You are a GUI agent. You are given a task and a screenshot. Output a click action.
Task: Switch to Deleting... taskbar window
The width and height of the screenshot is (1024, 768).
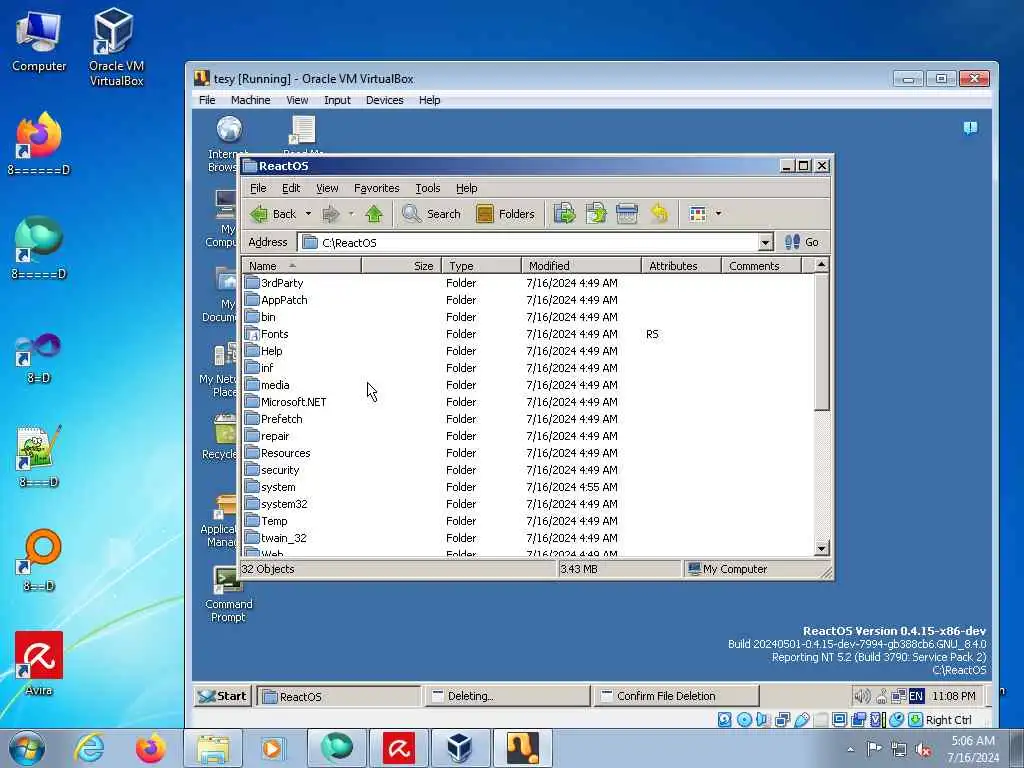(507, 696)
